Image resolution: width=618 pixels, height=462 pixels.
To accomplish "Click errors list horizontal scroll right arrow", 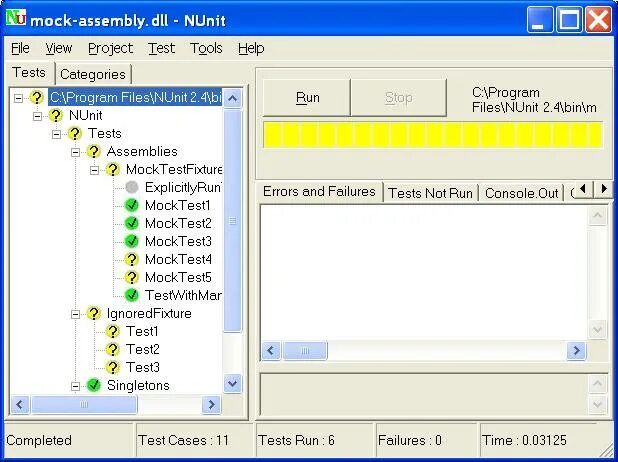I will [576, 350].
